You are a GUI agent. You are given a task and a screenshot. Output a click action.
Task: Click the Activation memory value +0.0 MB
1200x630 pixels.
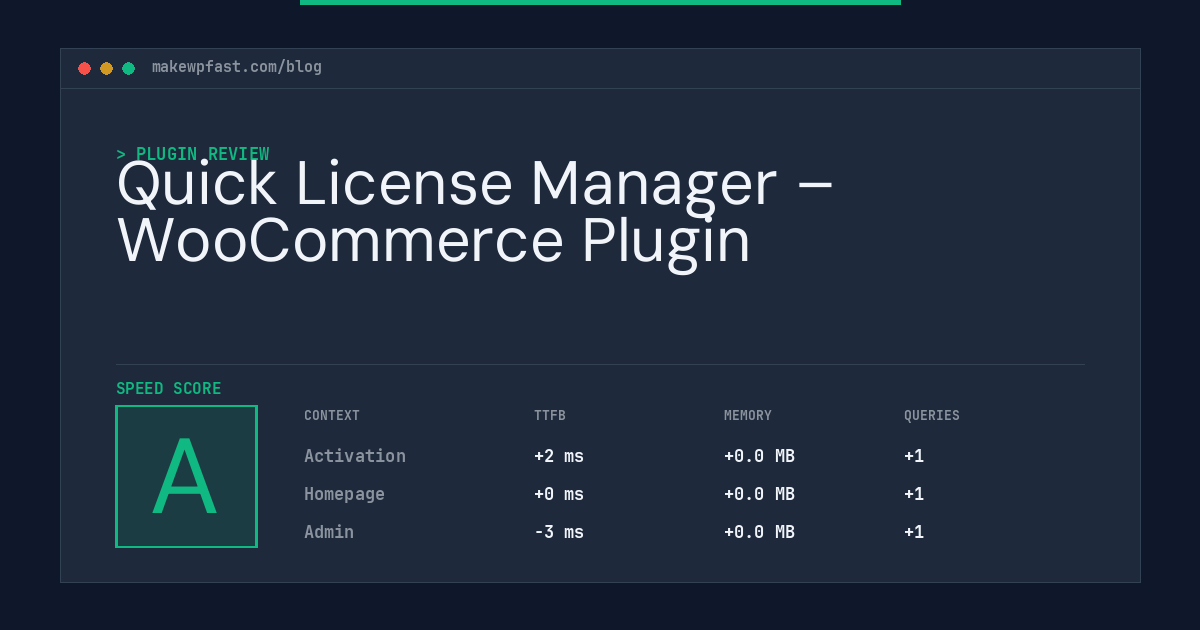759,456
